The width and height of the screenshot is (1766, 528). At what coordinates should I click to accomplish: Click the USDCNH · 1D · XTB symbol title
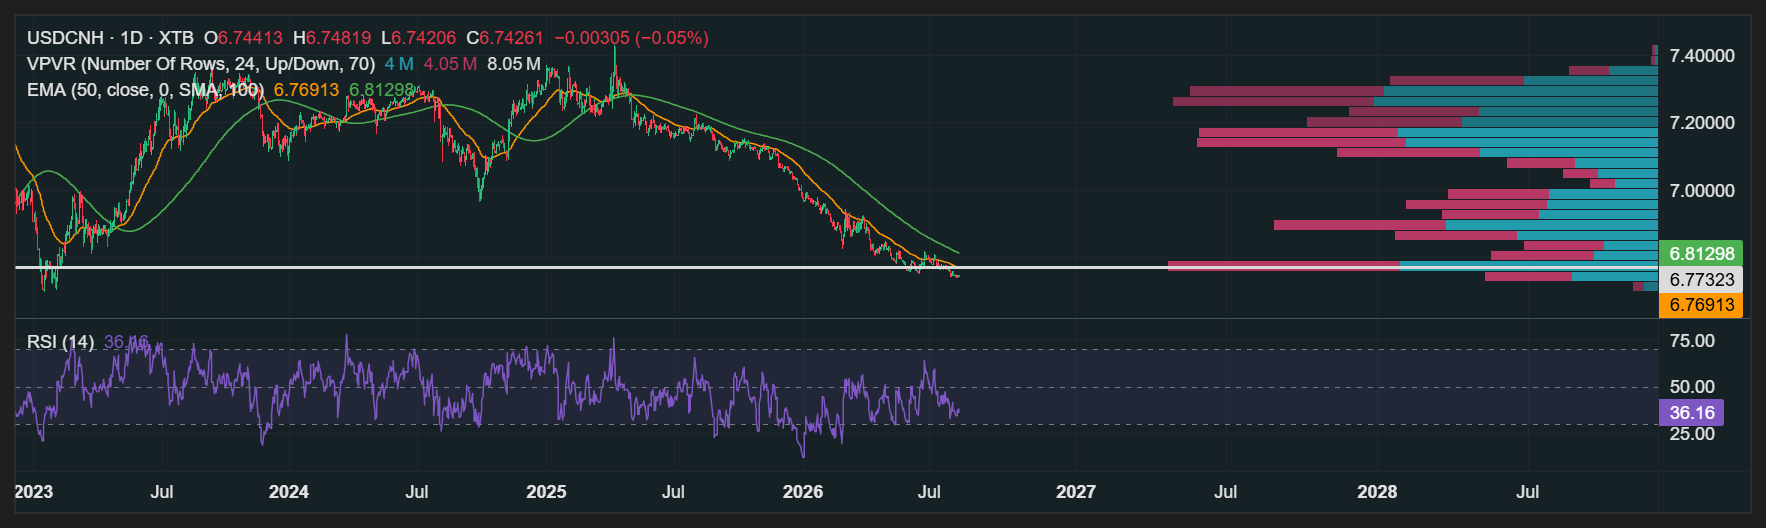click(110, 38)
